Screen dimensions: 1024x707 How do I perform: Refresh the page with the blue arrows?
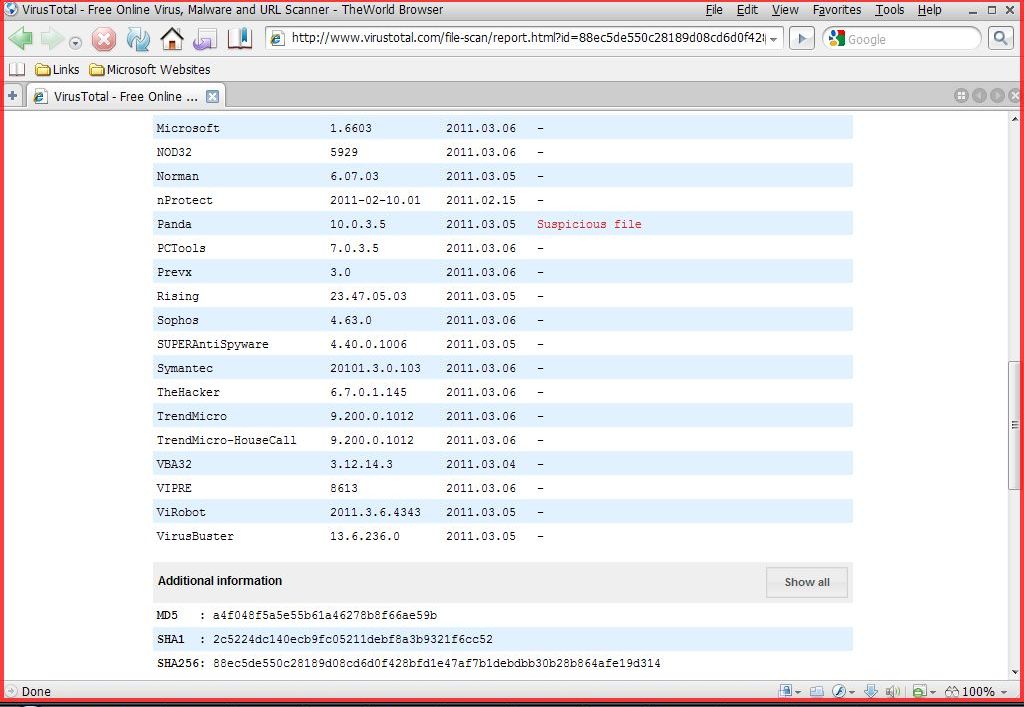[x=138, y=39]
